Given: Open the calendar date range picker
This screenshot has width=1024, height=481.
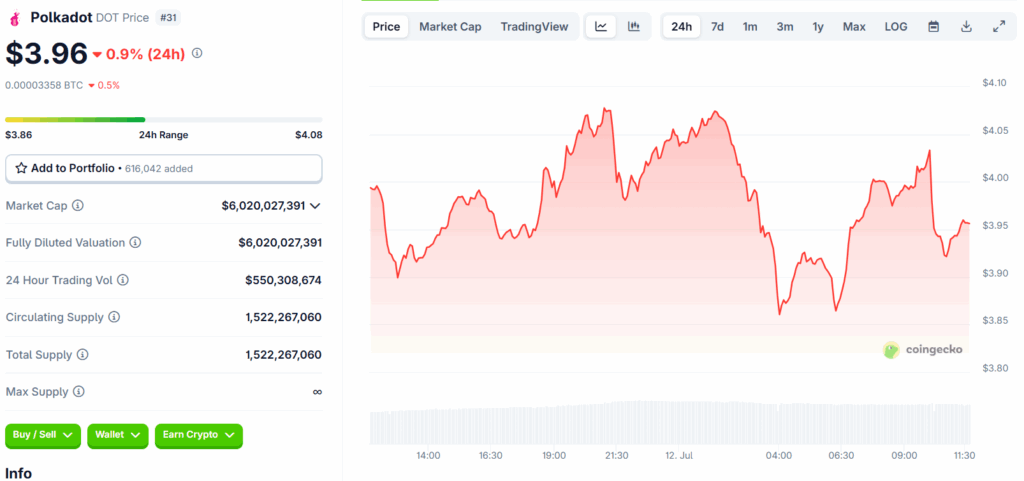Looking at the screenshot, I should (x=934, y=27).
